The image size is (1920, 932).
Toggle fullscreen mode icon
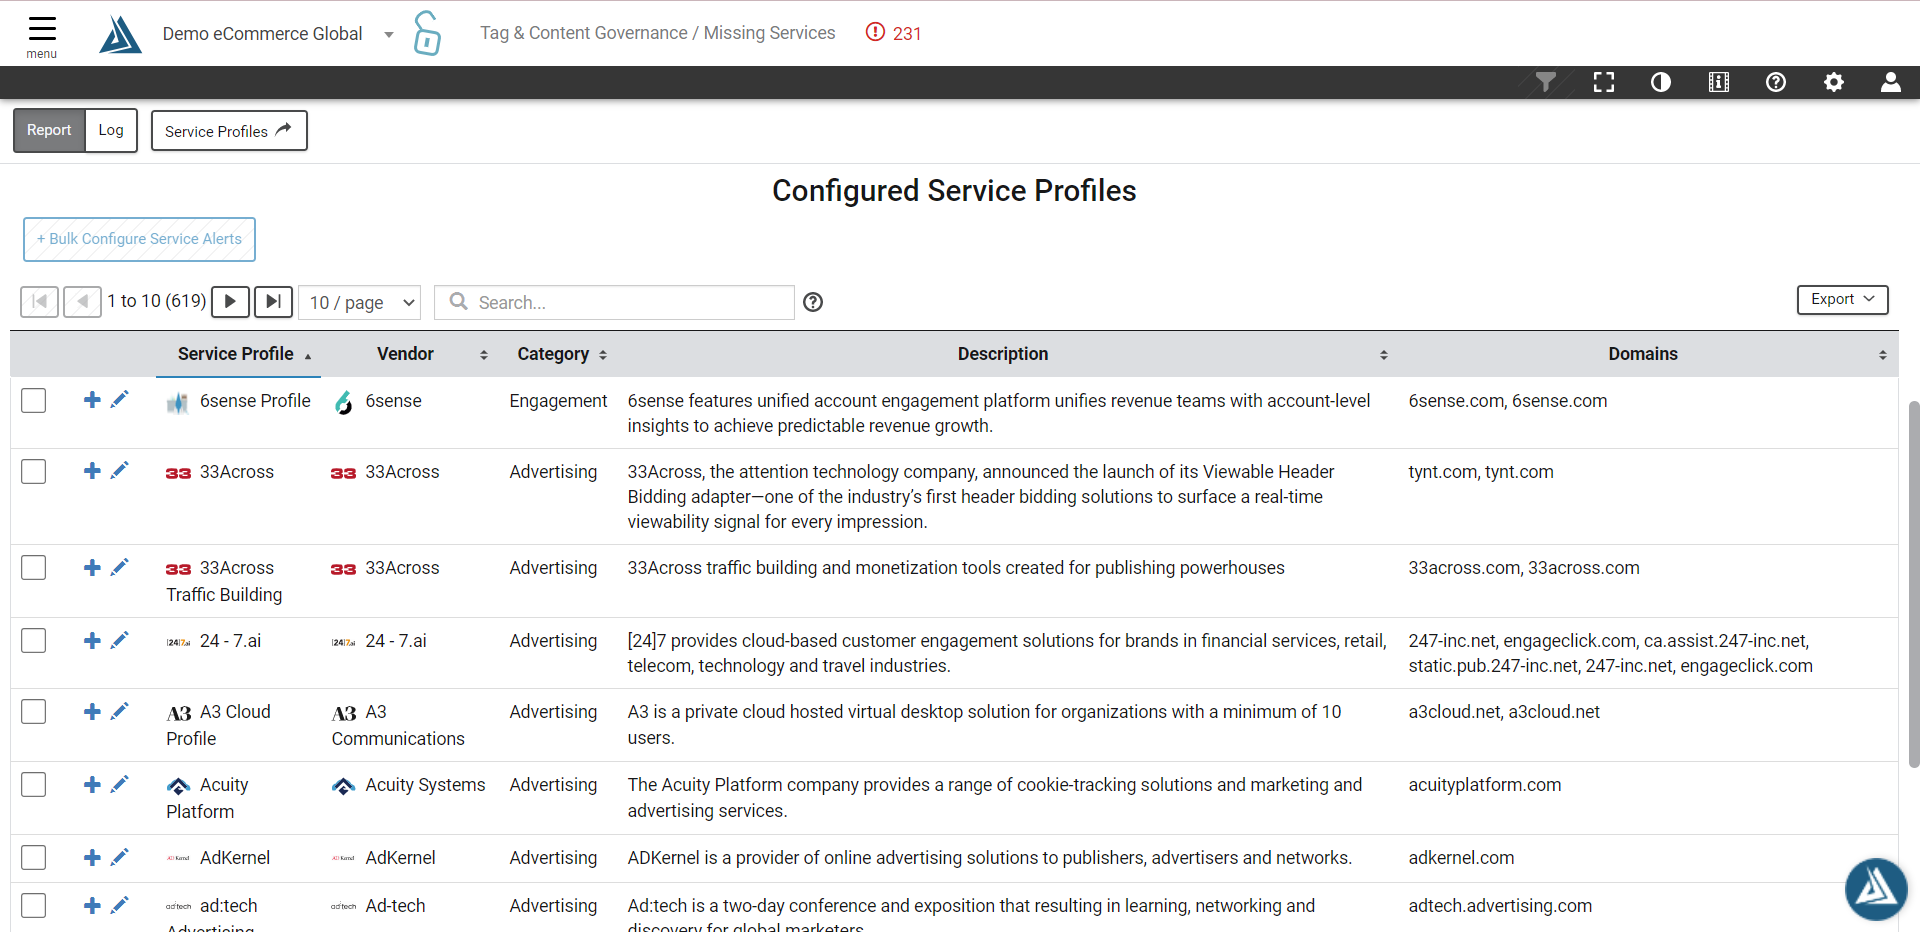(1604, 82)
